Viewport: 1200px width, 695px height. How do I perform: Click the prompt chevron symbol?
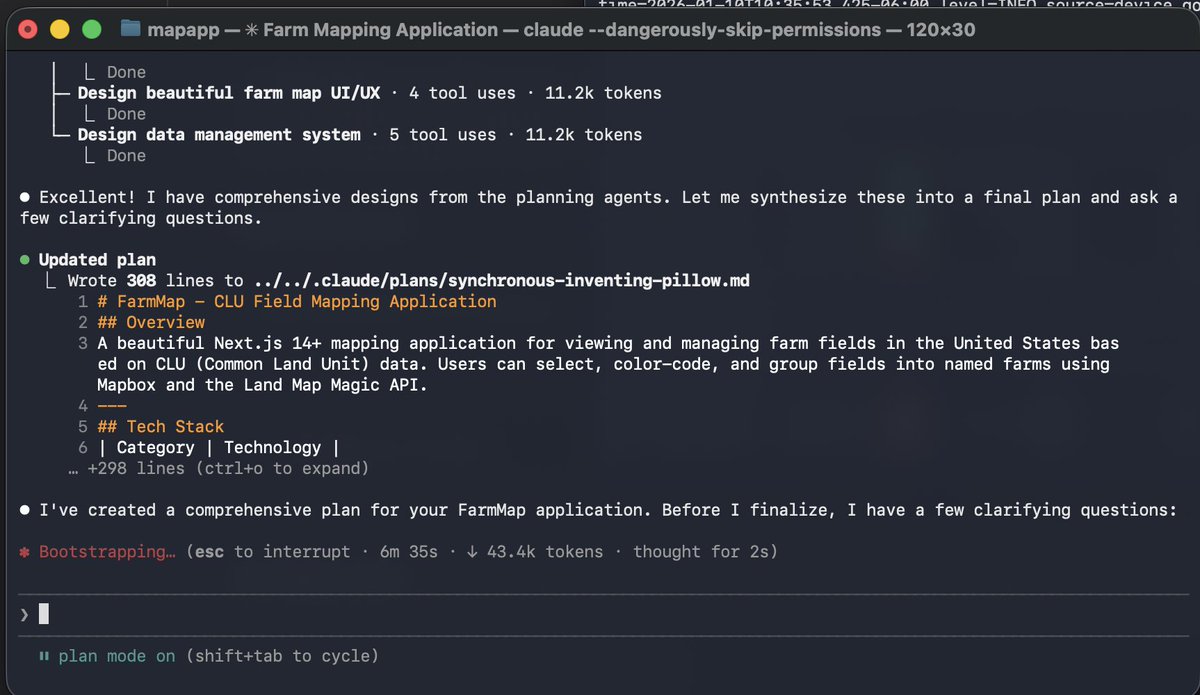pyautogui.click(x=24, y=614)
